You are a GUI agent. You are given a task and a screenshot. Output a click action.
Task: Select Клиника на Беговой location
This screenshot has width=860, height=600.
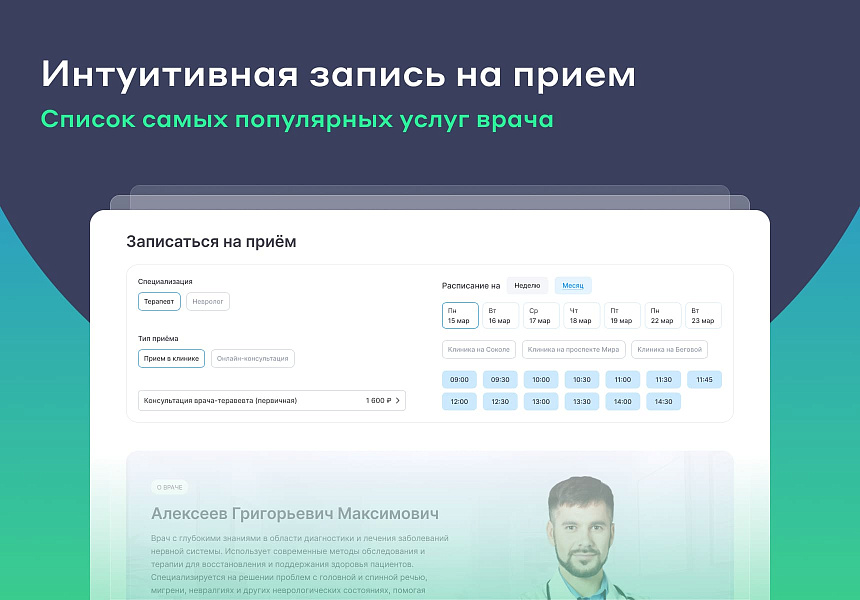[670, 350]
